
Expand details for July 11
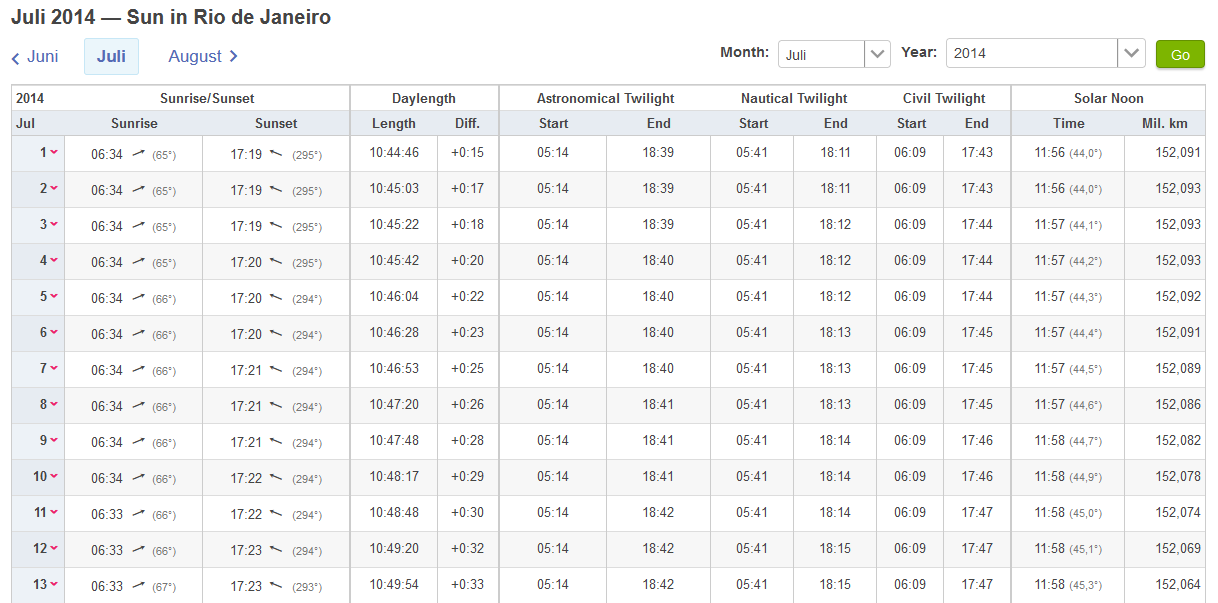[53, 513]
